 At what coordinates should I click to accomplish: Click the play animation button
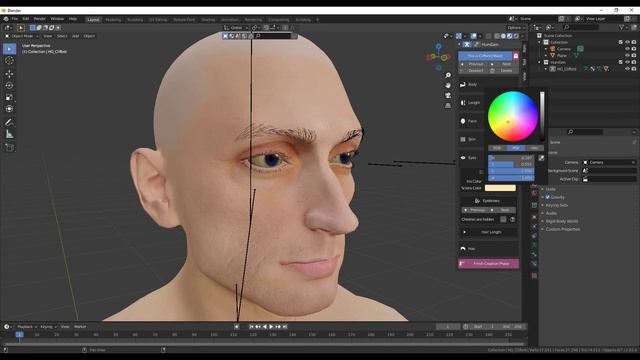[271, 327]
